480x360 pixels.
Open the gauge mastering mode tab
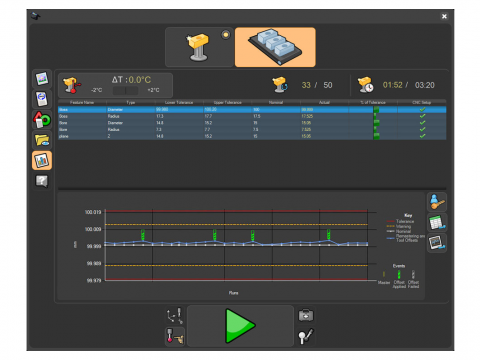point(199,47)
